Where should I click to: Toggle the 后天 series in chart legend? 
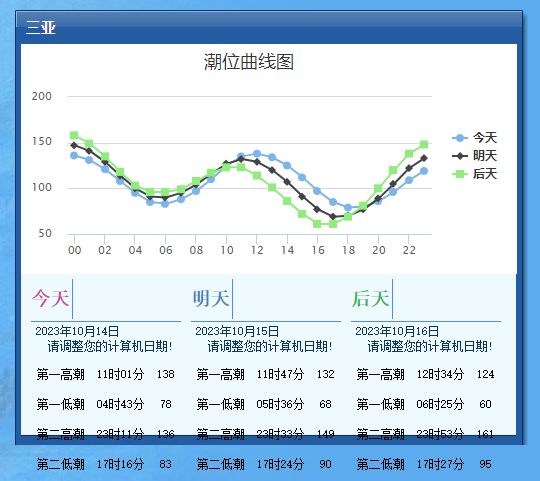475,174
